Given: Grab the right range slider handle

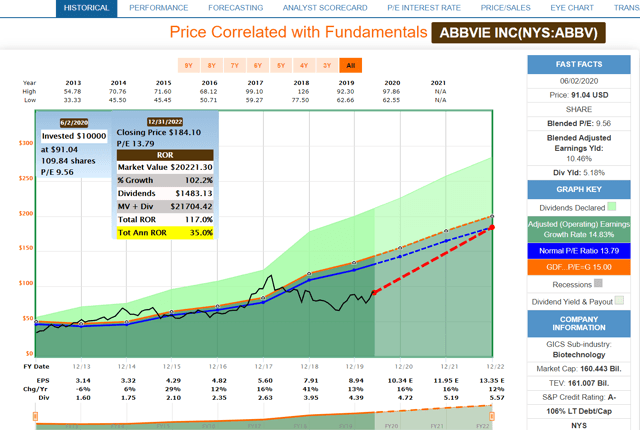Looking at the screenshot, I should coord(492,416).
